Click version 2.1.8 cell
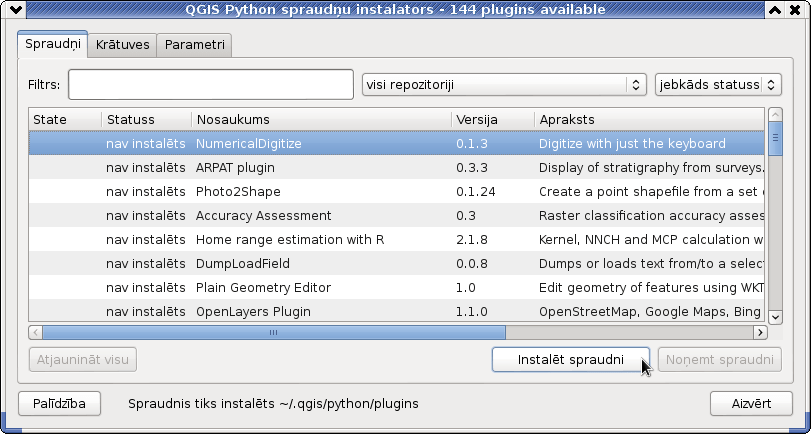 point(472,240)
